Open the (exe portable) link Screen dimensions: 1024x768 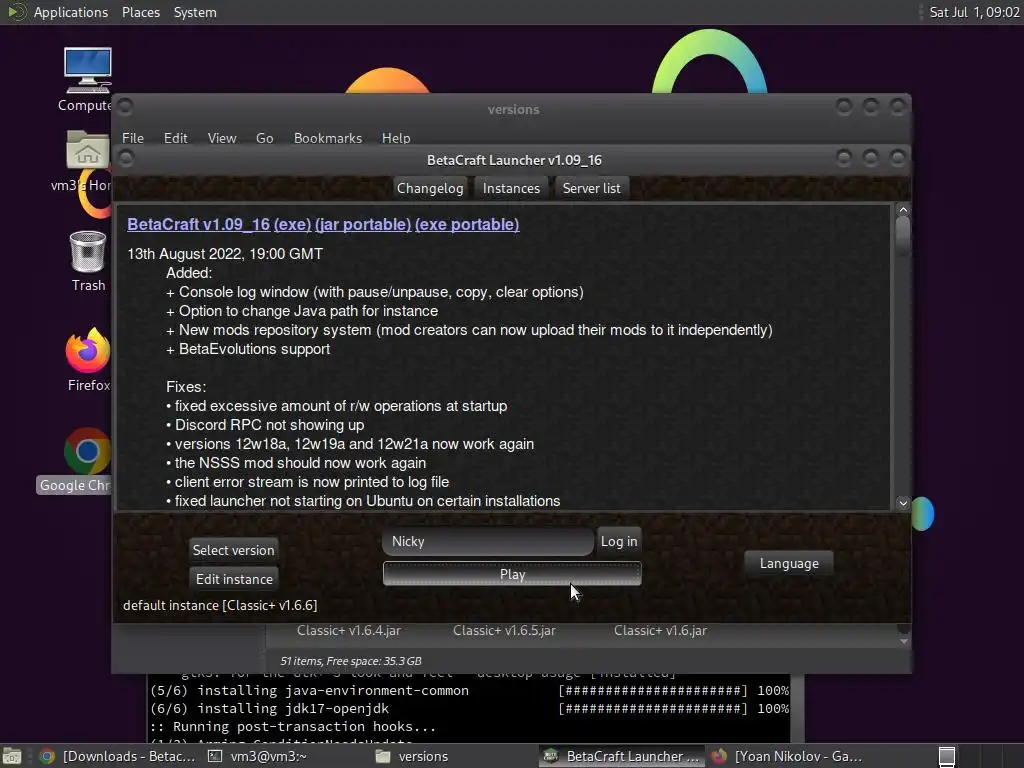[x=467, y=224]
